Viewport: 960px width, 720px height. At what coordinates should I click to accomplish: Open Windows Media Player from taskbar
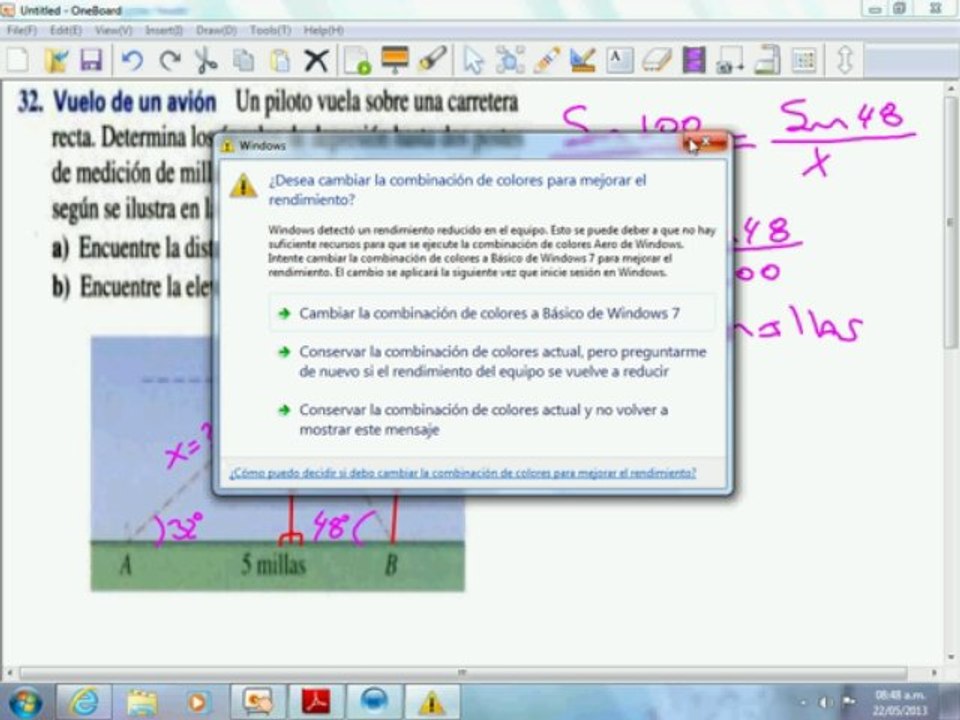(197, 702)
